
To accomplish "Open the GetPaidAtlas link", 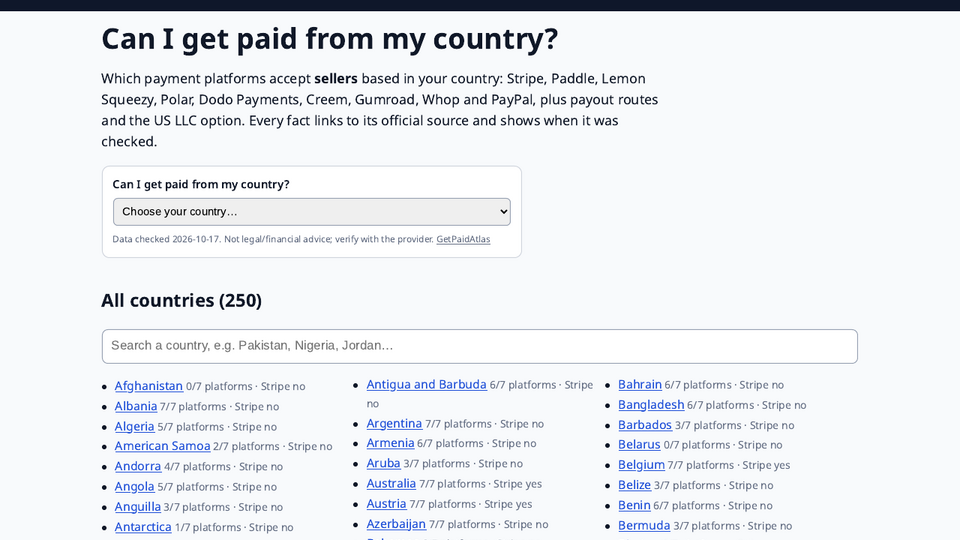I will click(463, 239).
